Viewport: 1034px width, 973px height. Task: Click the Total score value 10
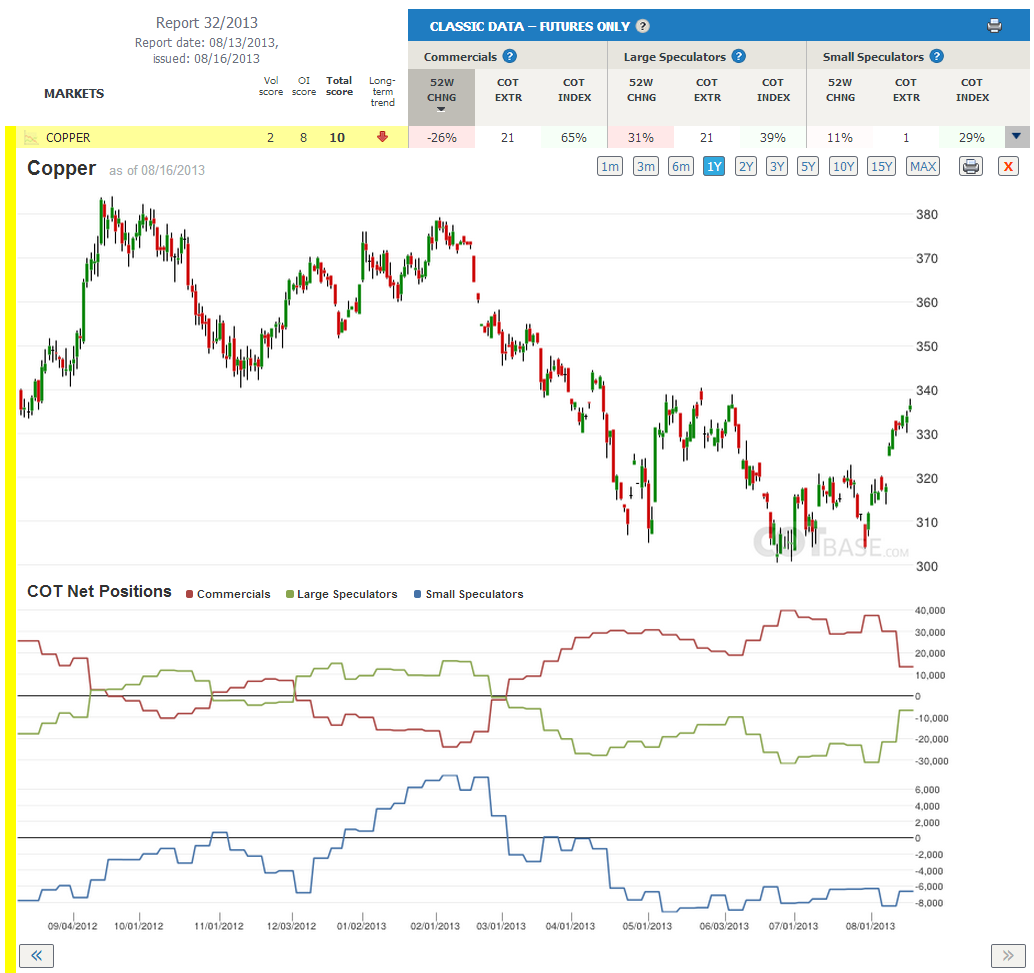tap(337, 137)
